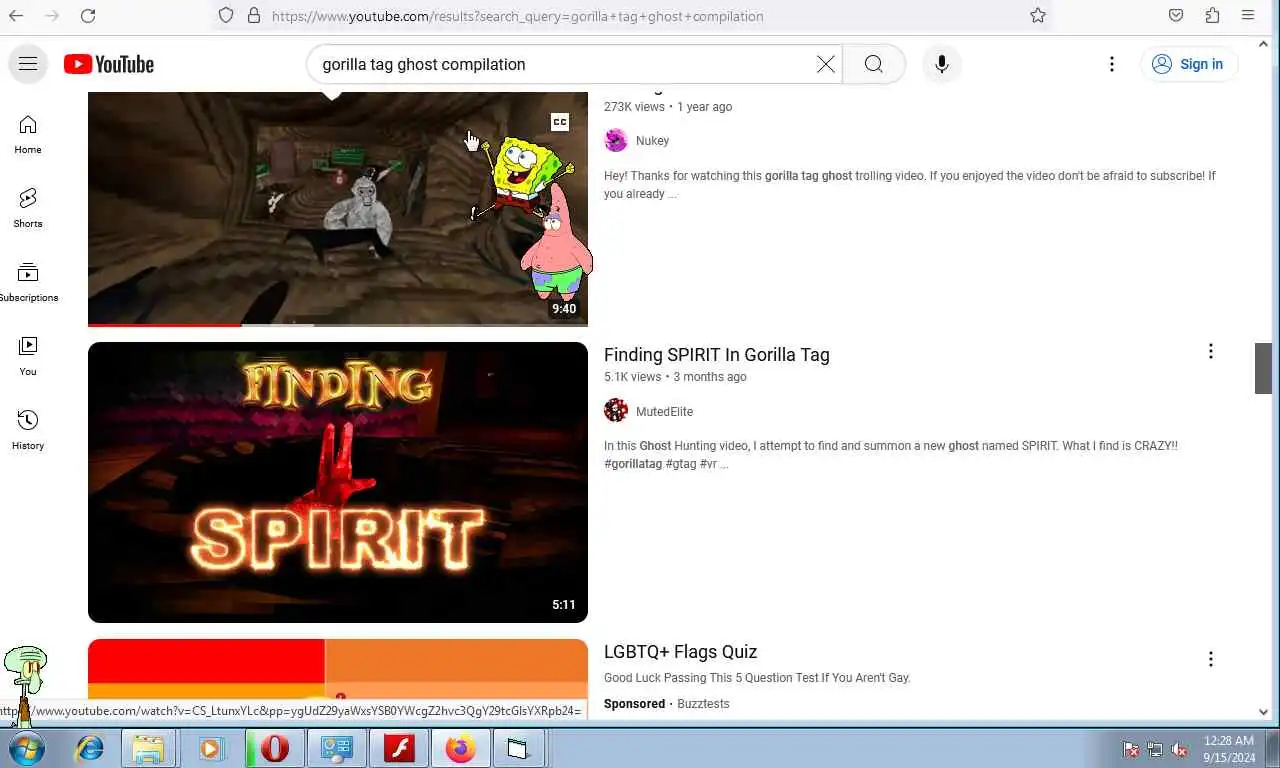Click the scrollbar down arrow
Viewport: 1280px width, 768px height.
pos(1264,712)
